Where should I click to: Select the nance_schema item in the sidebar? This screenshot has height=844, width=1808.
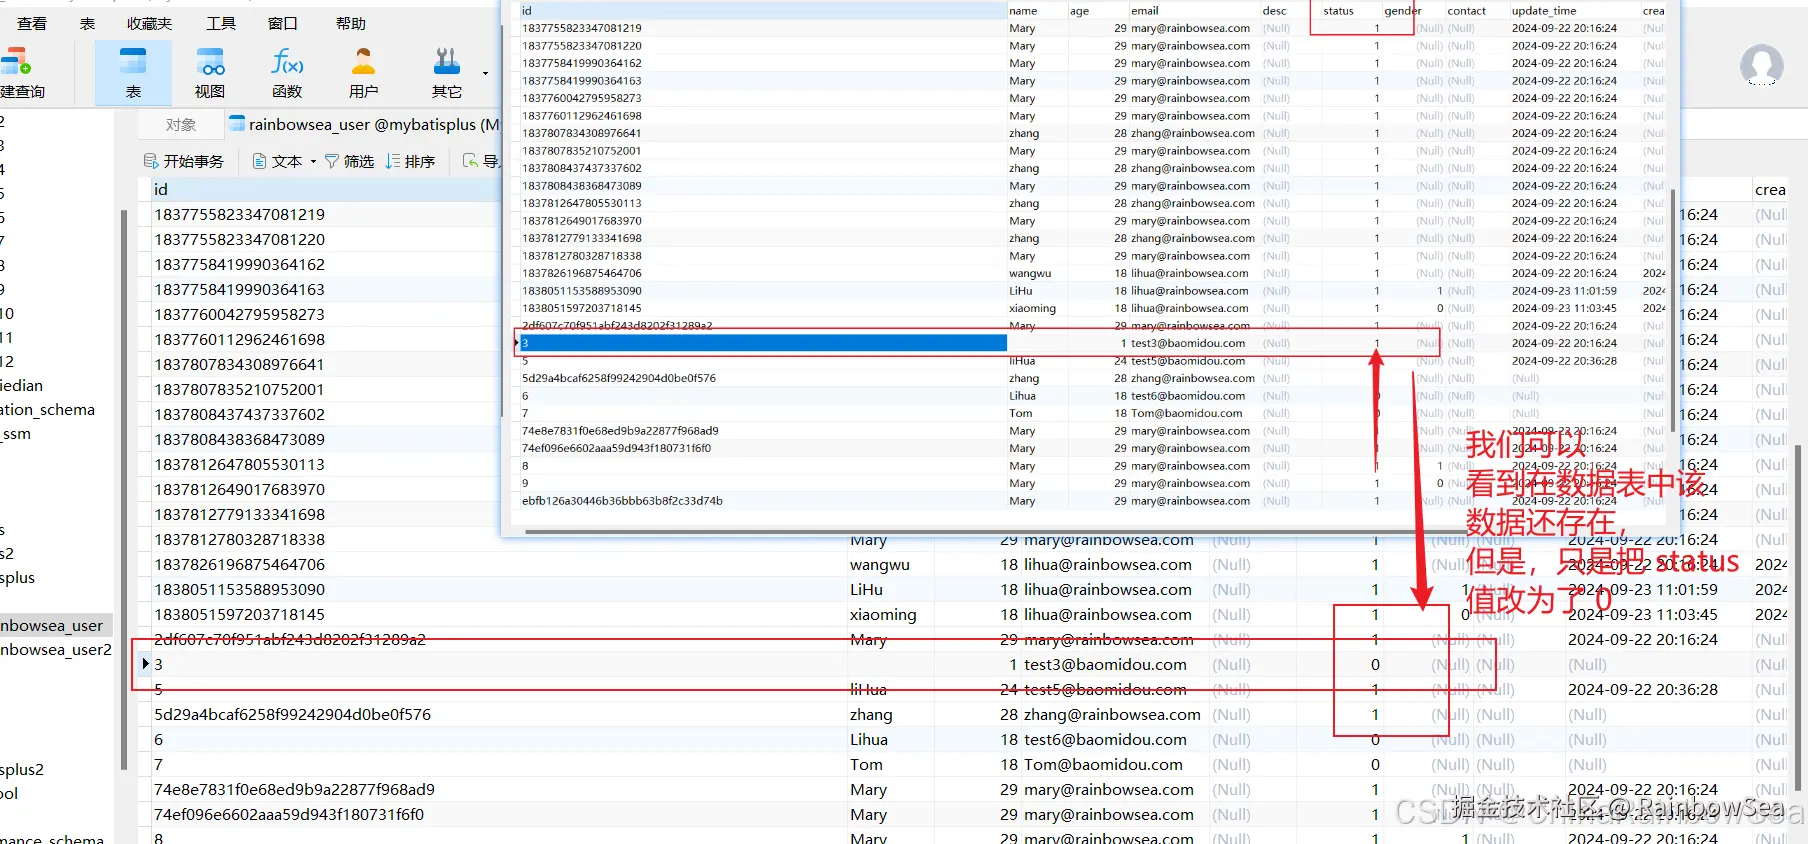click(52, 838)
